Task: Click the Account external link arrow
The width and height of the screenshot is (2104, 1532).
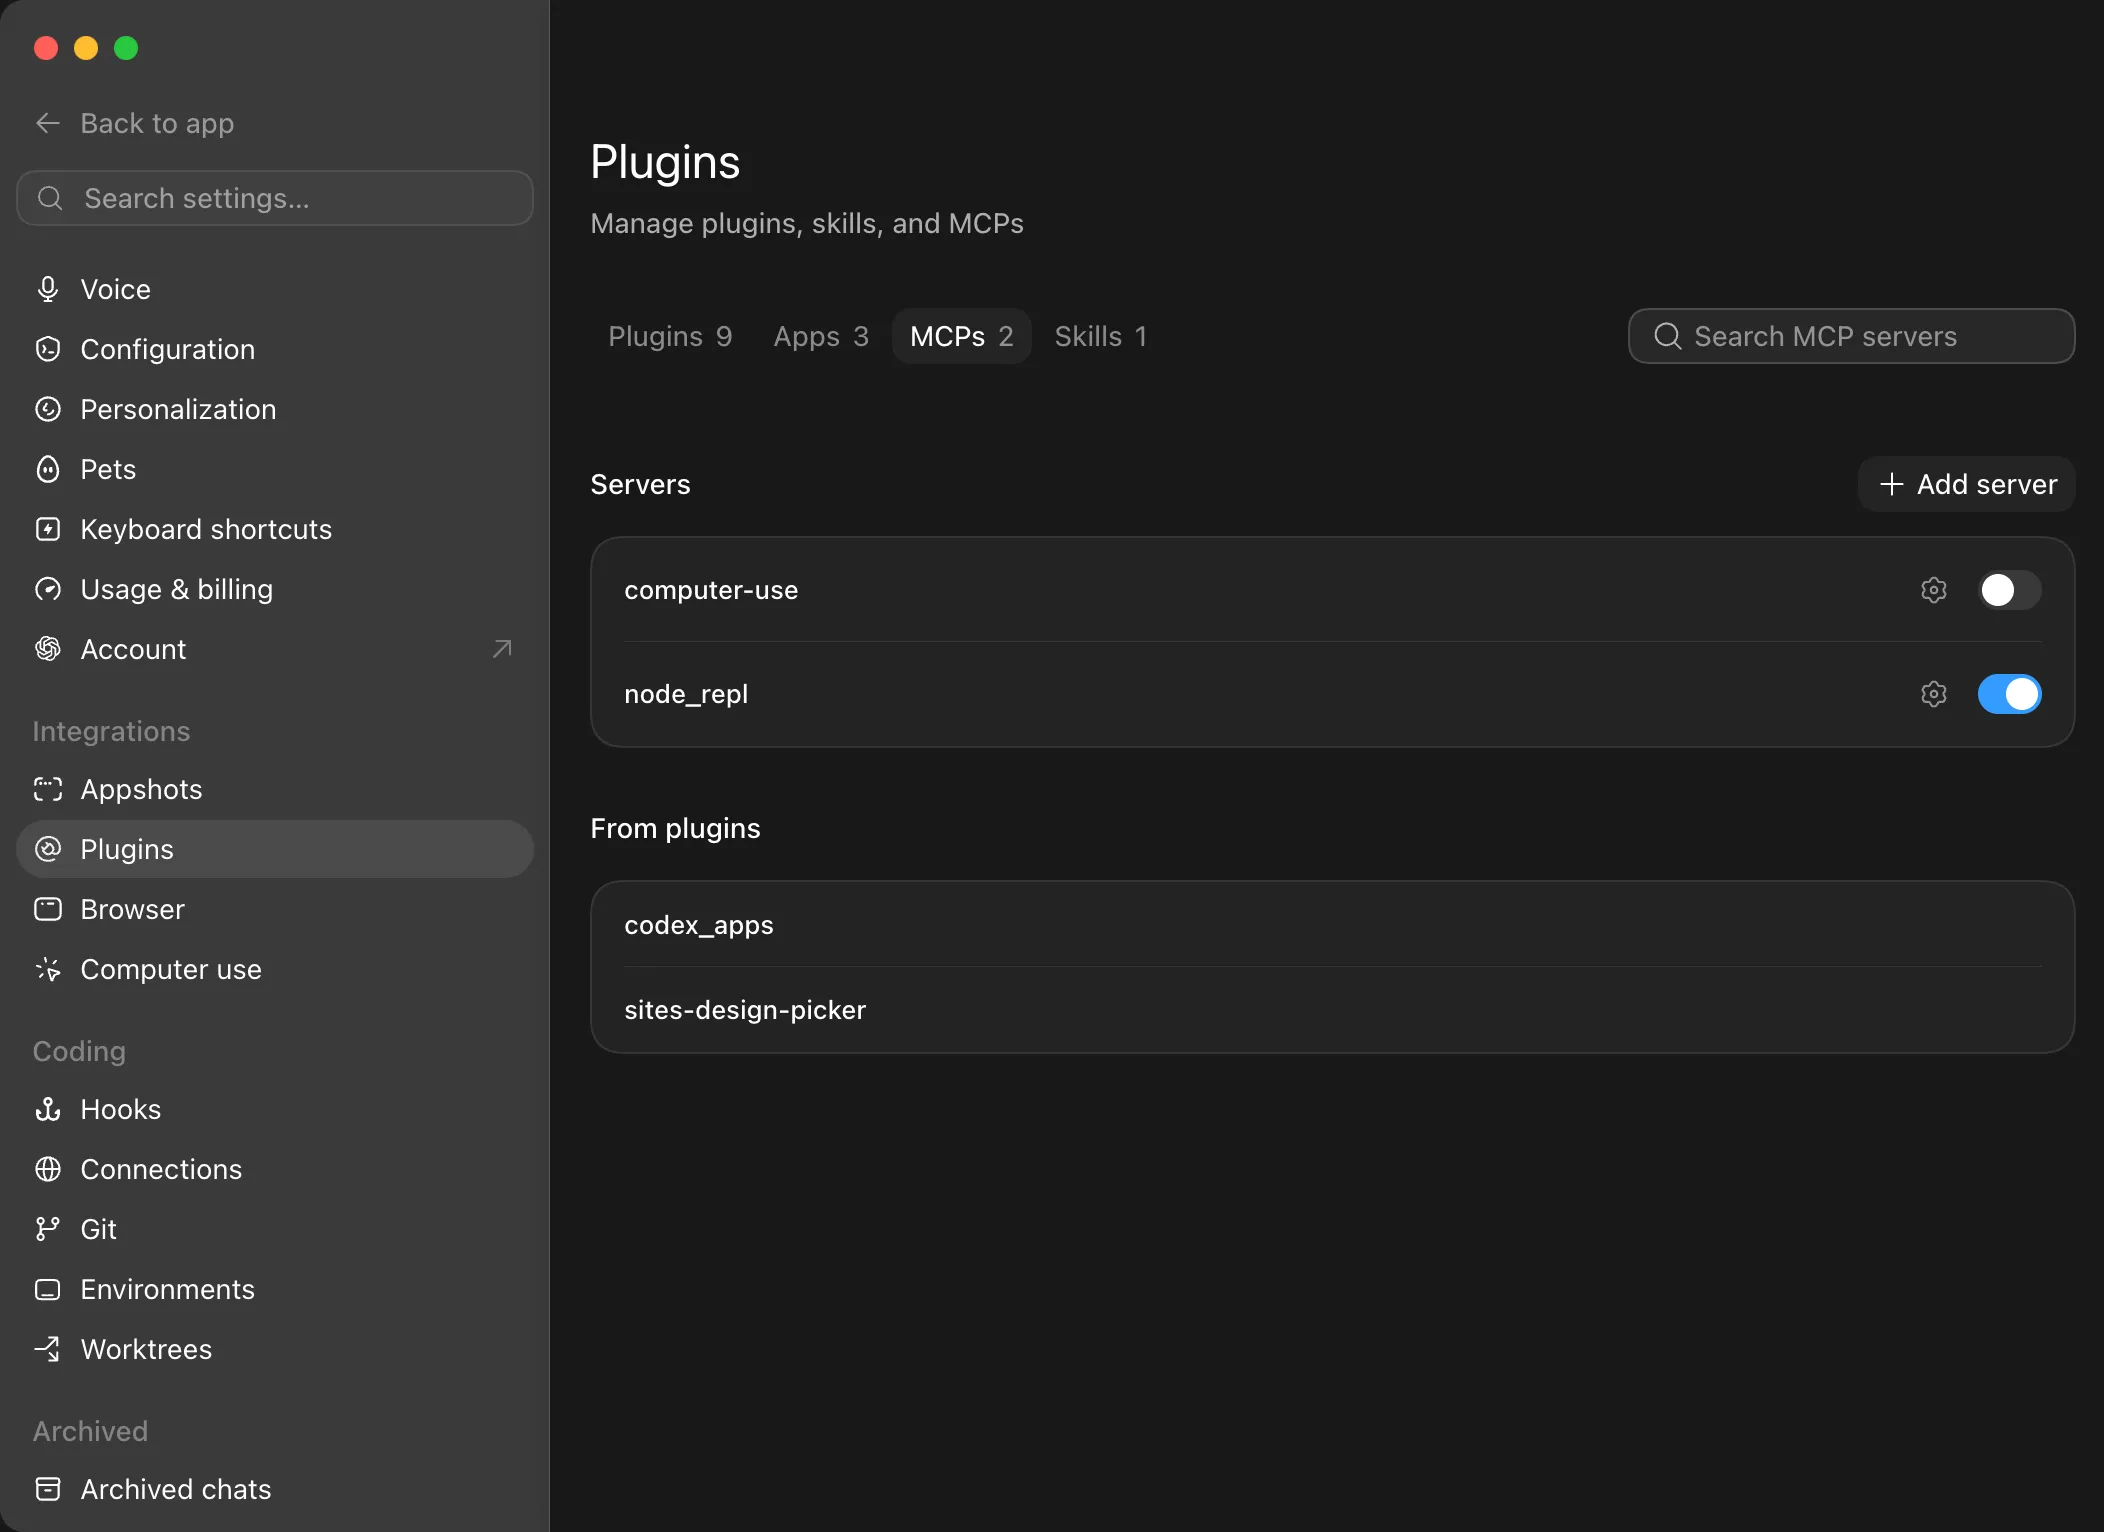Action: coord(502,649)
